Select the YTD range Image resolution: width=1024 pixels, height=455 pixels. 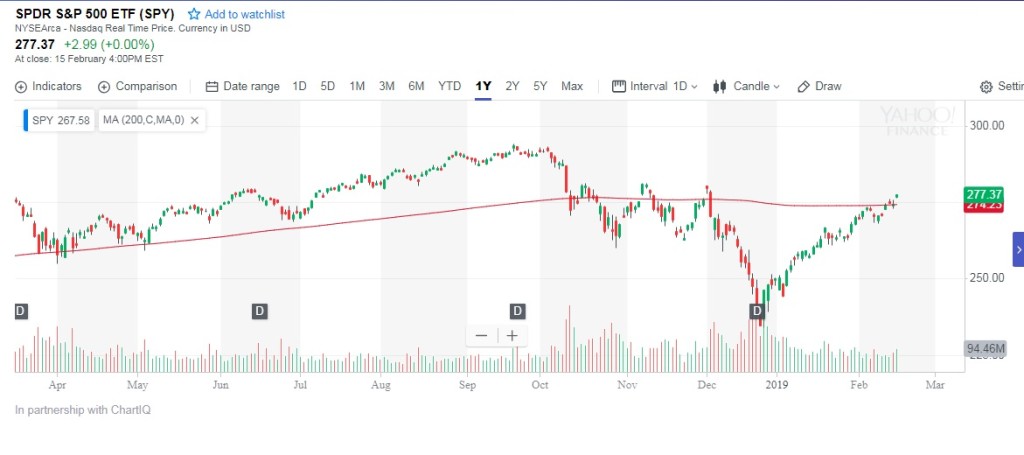click(x=450, y=86)
